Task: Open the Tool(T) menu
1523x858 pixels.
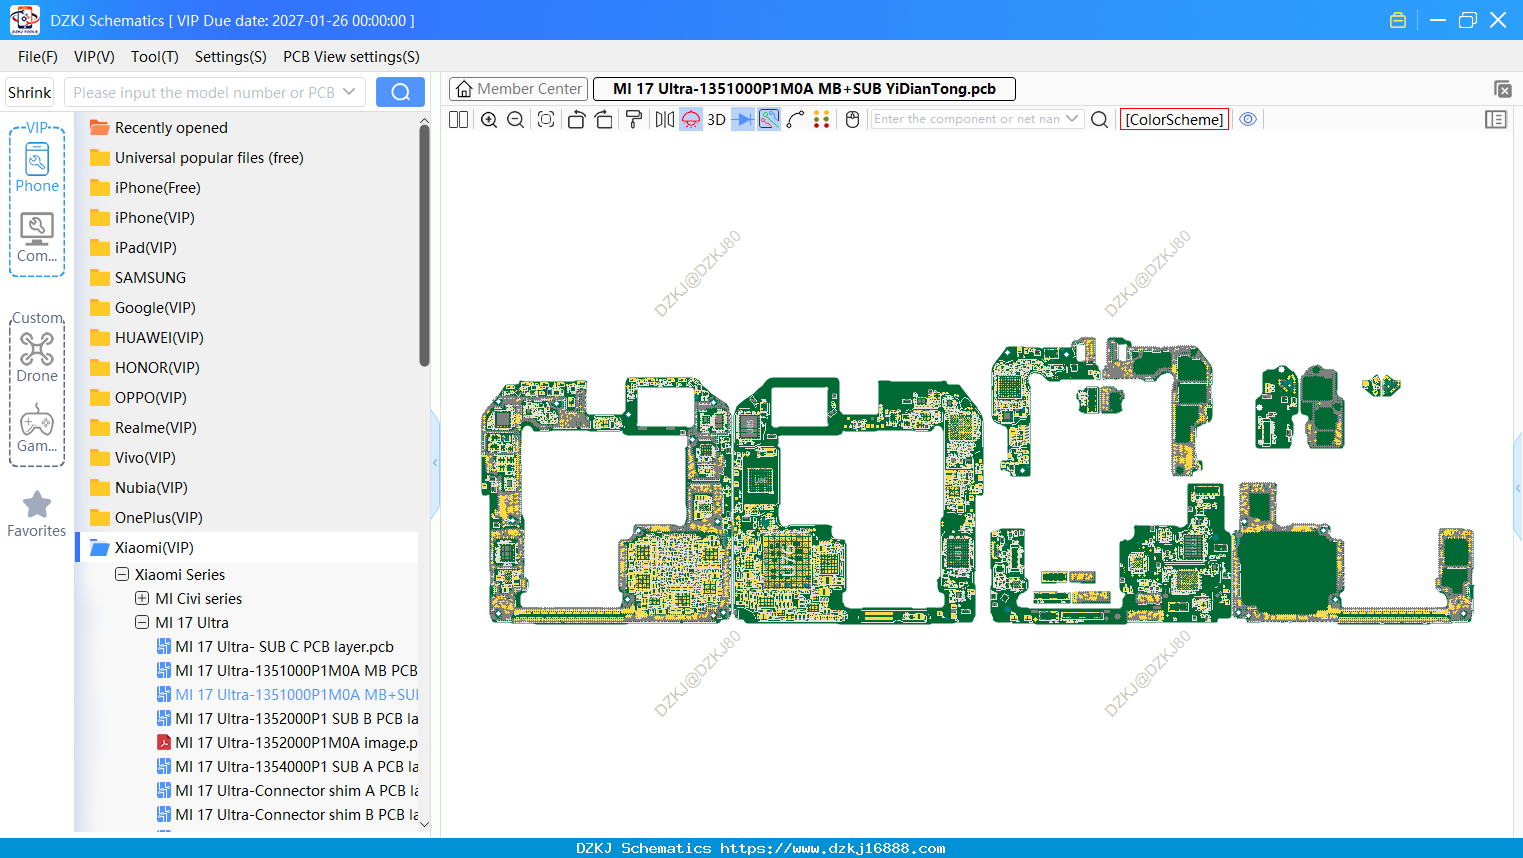Action: [155, 57]
